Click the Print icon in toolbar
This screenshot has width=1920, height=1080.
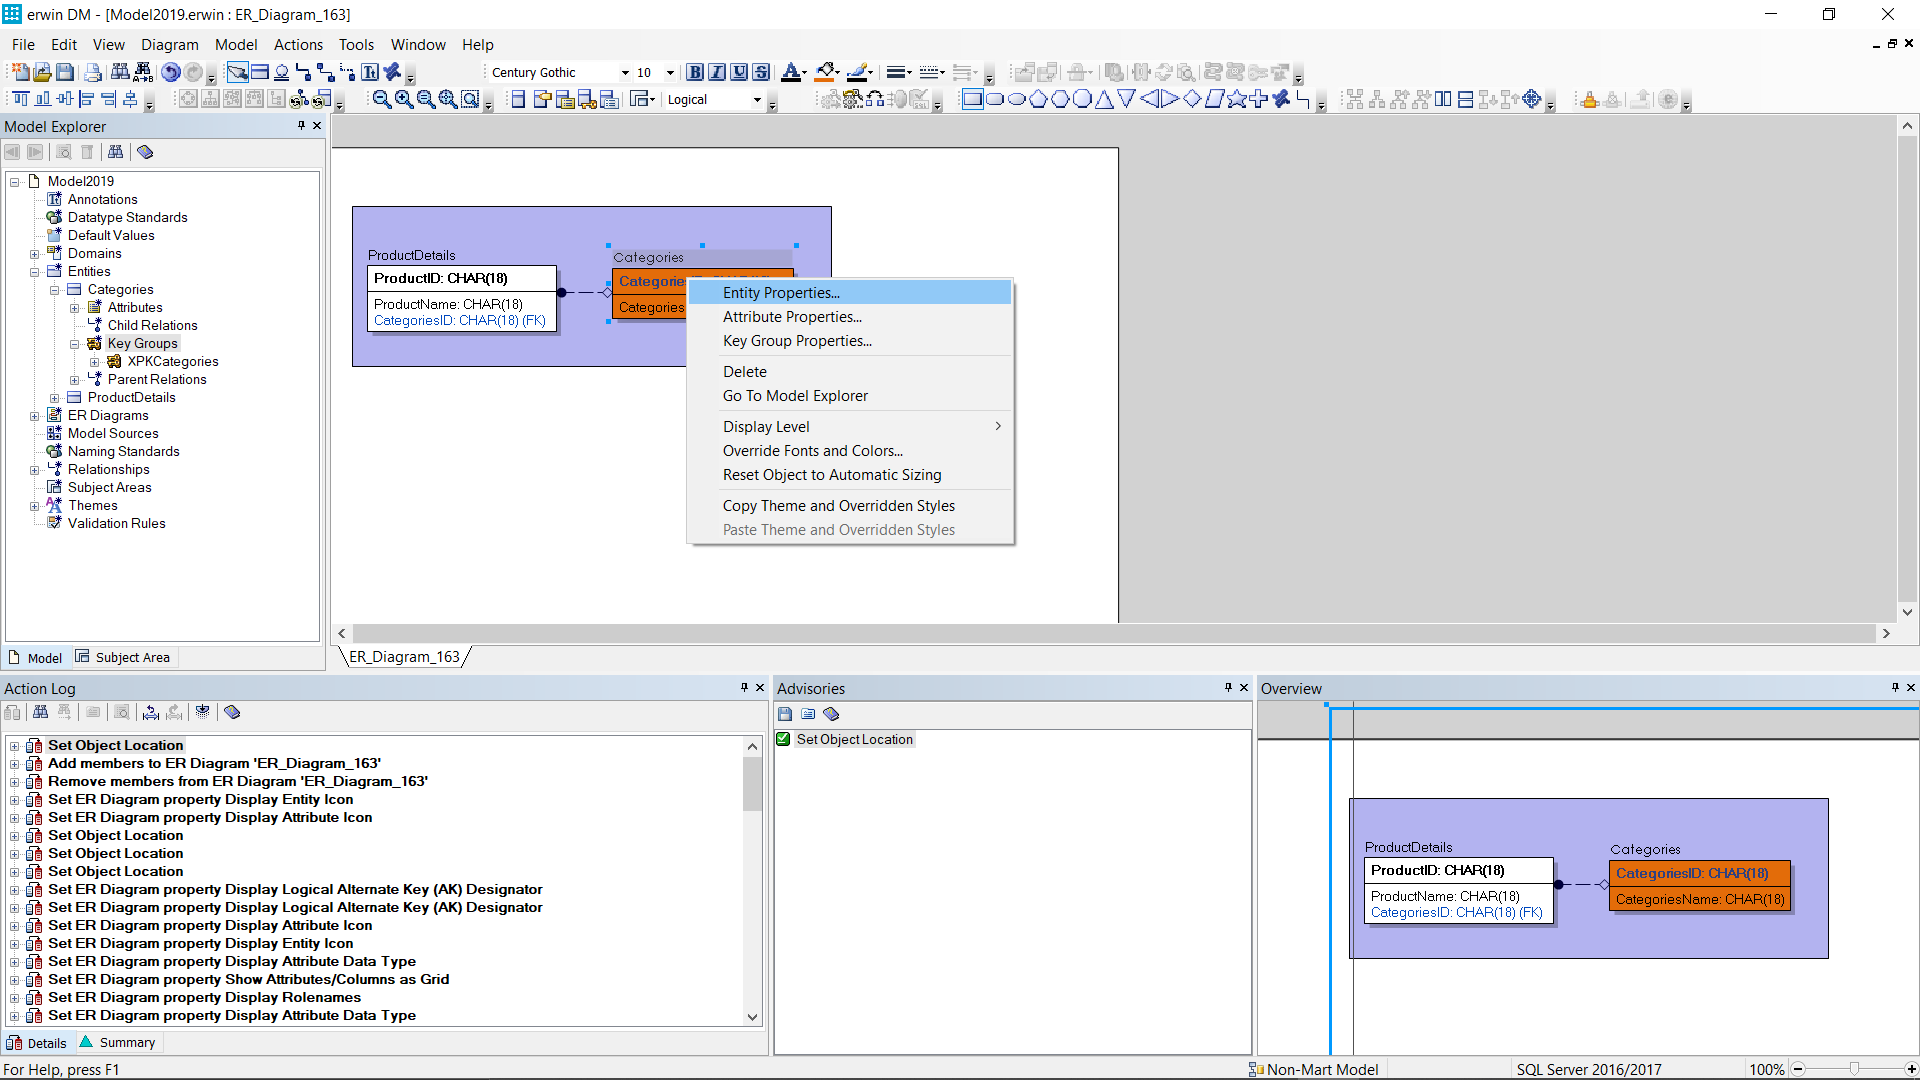point(93,72)
